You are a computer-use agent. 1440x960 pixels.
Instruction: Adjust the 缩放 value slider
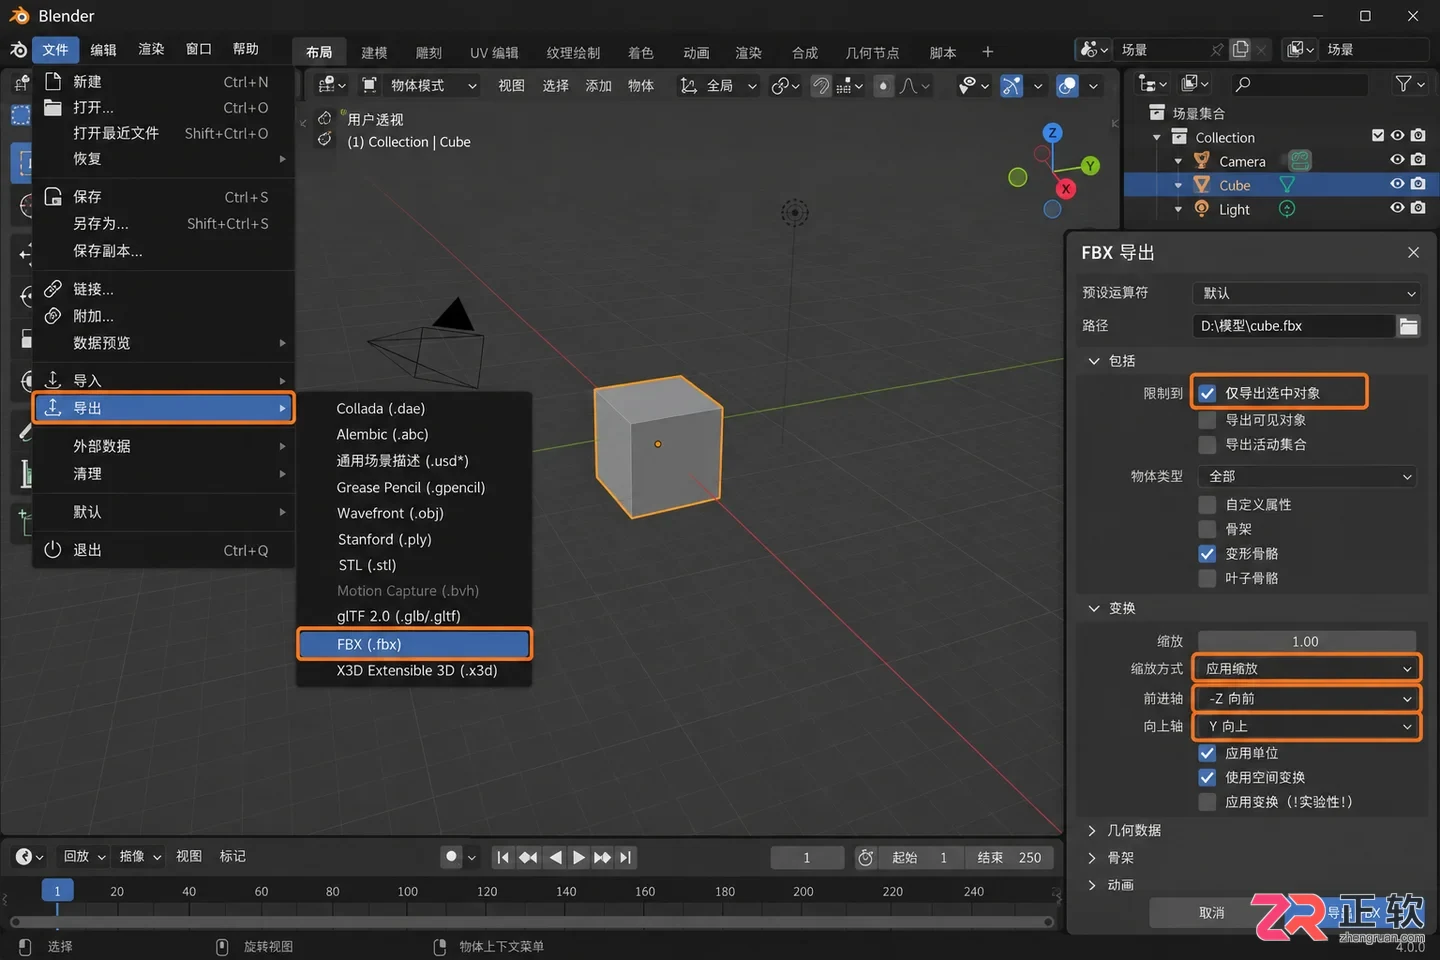(1306, 642)
